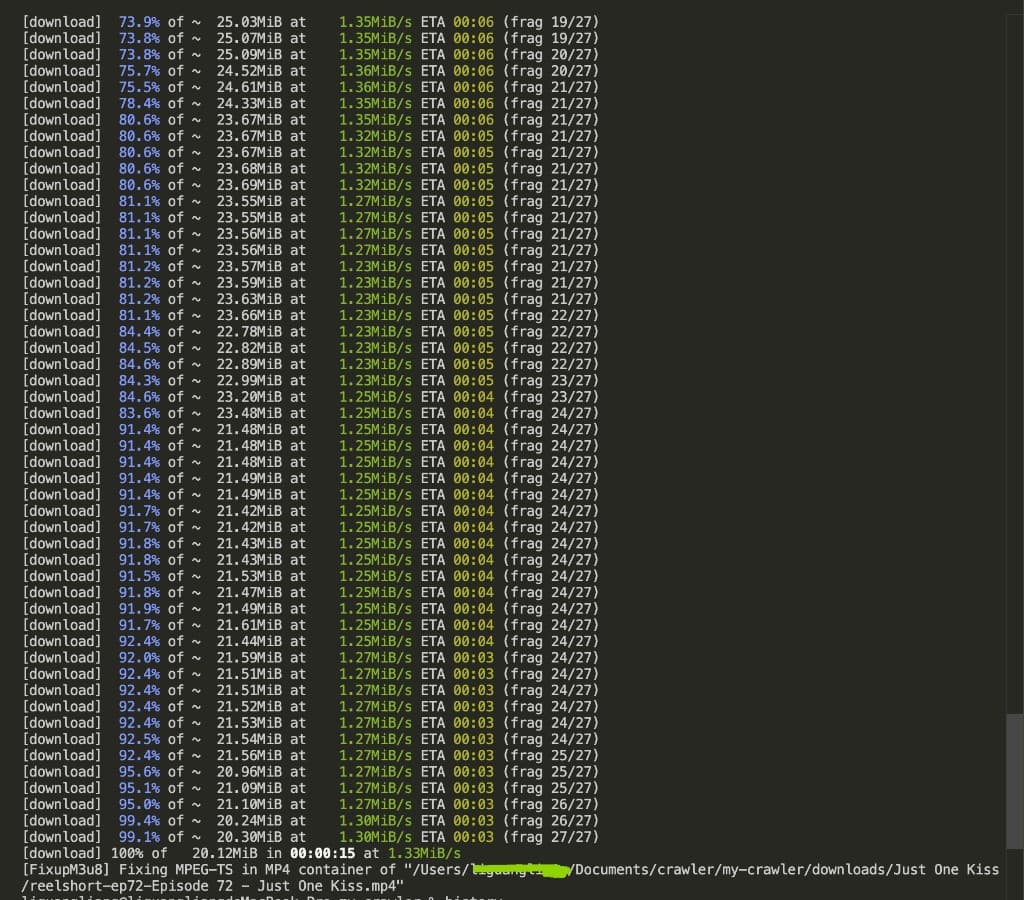Click the '25.03MiB' size value
The height and width of the screenshot is (900, 1024).
point(249,22)
